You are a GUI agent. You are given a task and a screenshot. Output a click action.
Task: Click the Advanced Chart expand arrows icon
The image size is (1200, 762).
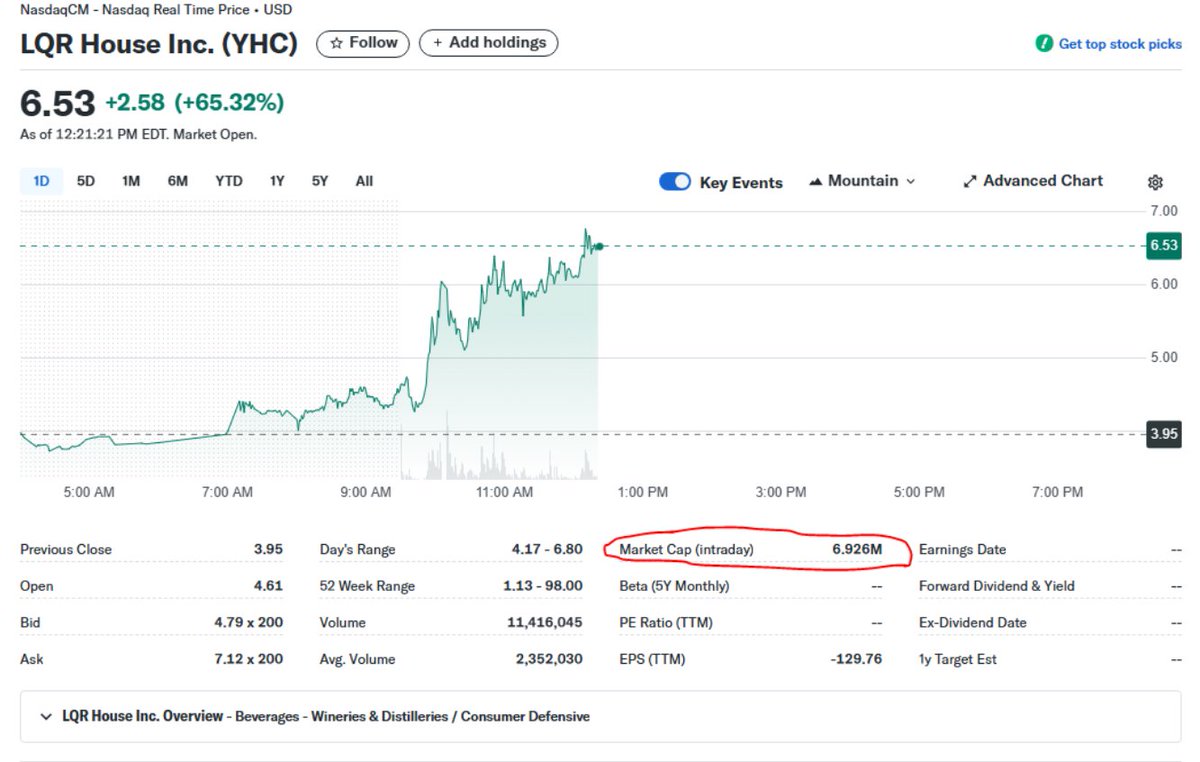coord(969,182)
